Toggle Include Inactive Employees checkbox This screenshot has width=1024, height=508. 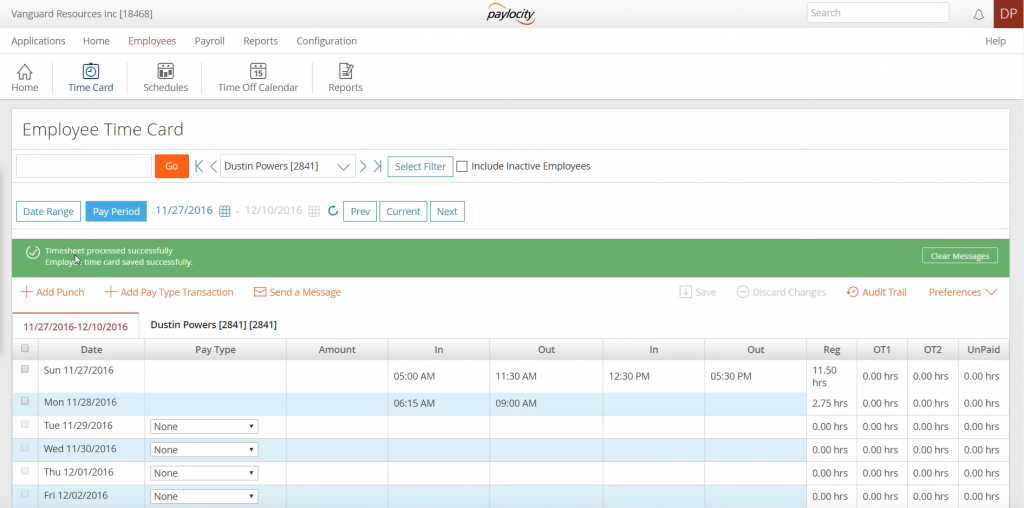462,166
